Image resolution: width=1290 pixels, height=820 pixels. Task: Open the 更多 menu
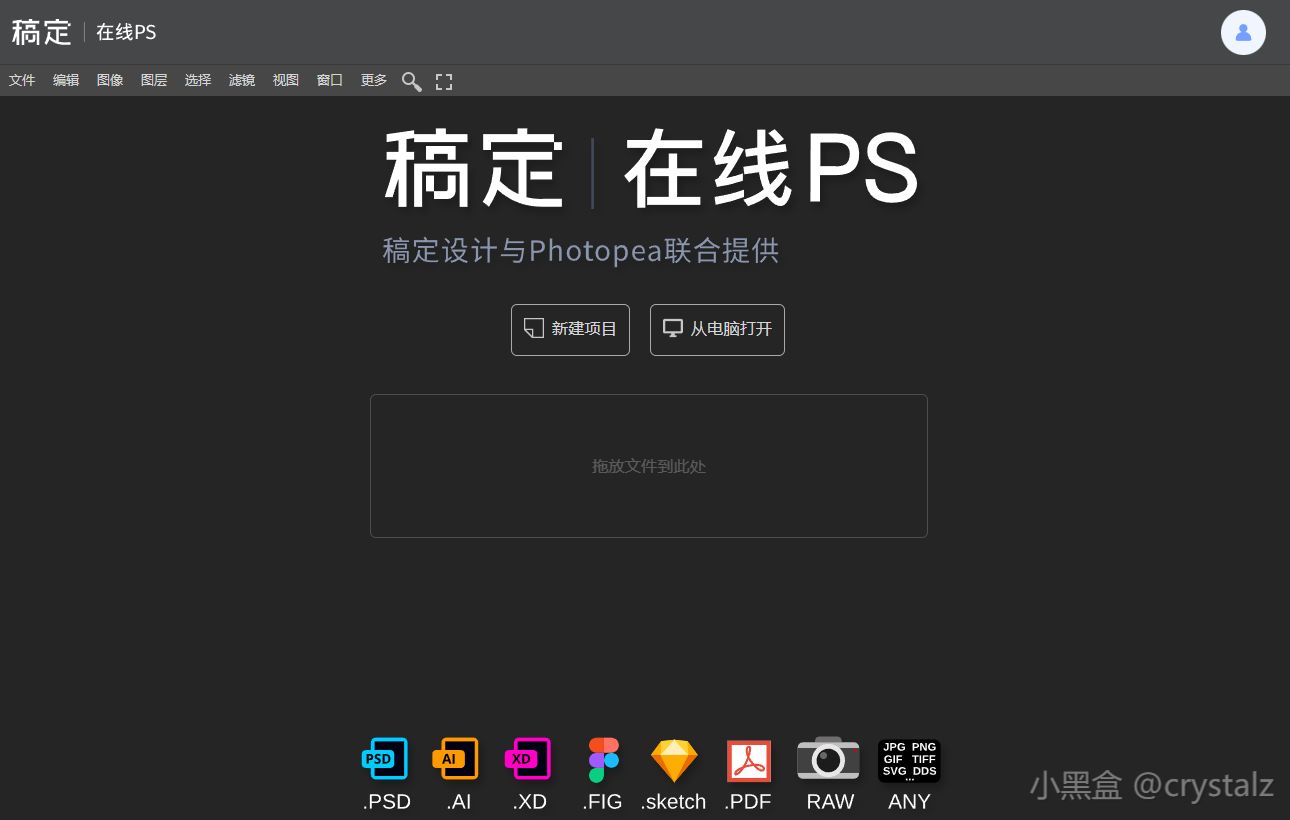point(374,80)
